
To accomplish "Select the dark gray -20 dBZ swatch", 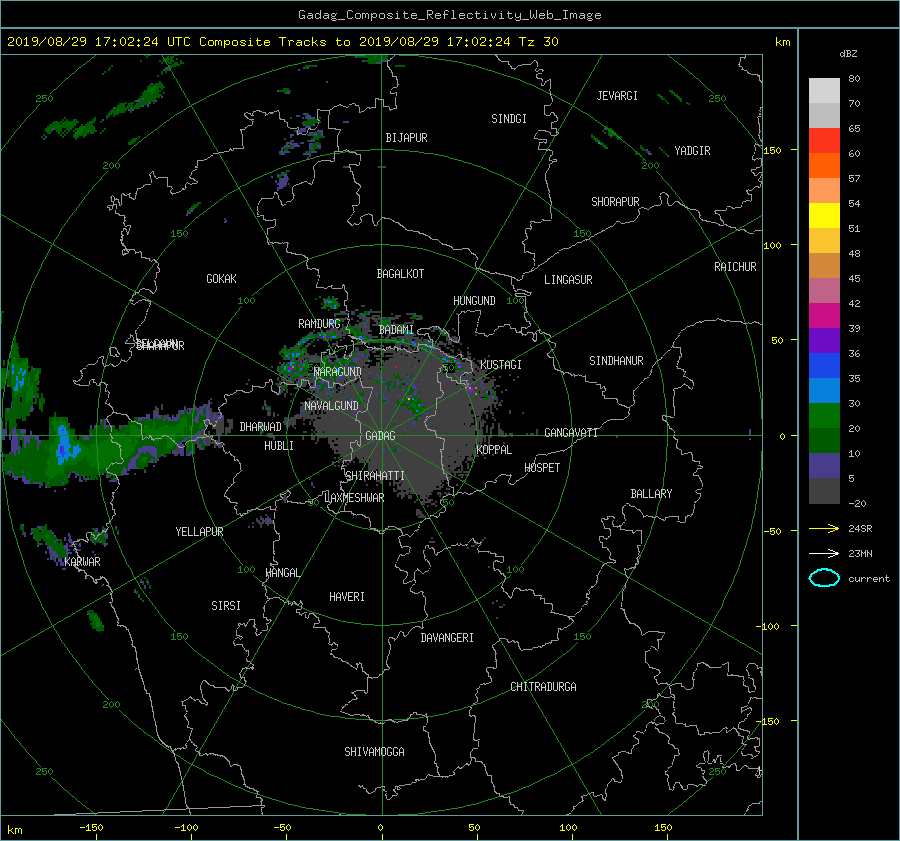I will tap(824, 490).
